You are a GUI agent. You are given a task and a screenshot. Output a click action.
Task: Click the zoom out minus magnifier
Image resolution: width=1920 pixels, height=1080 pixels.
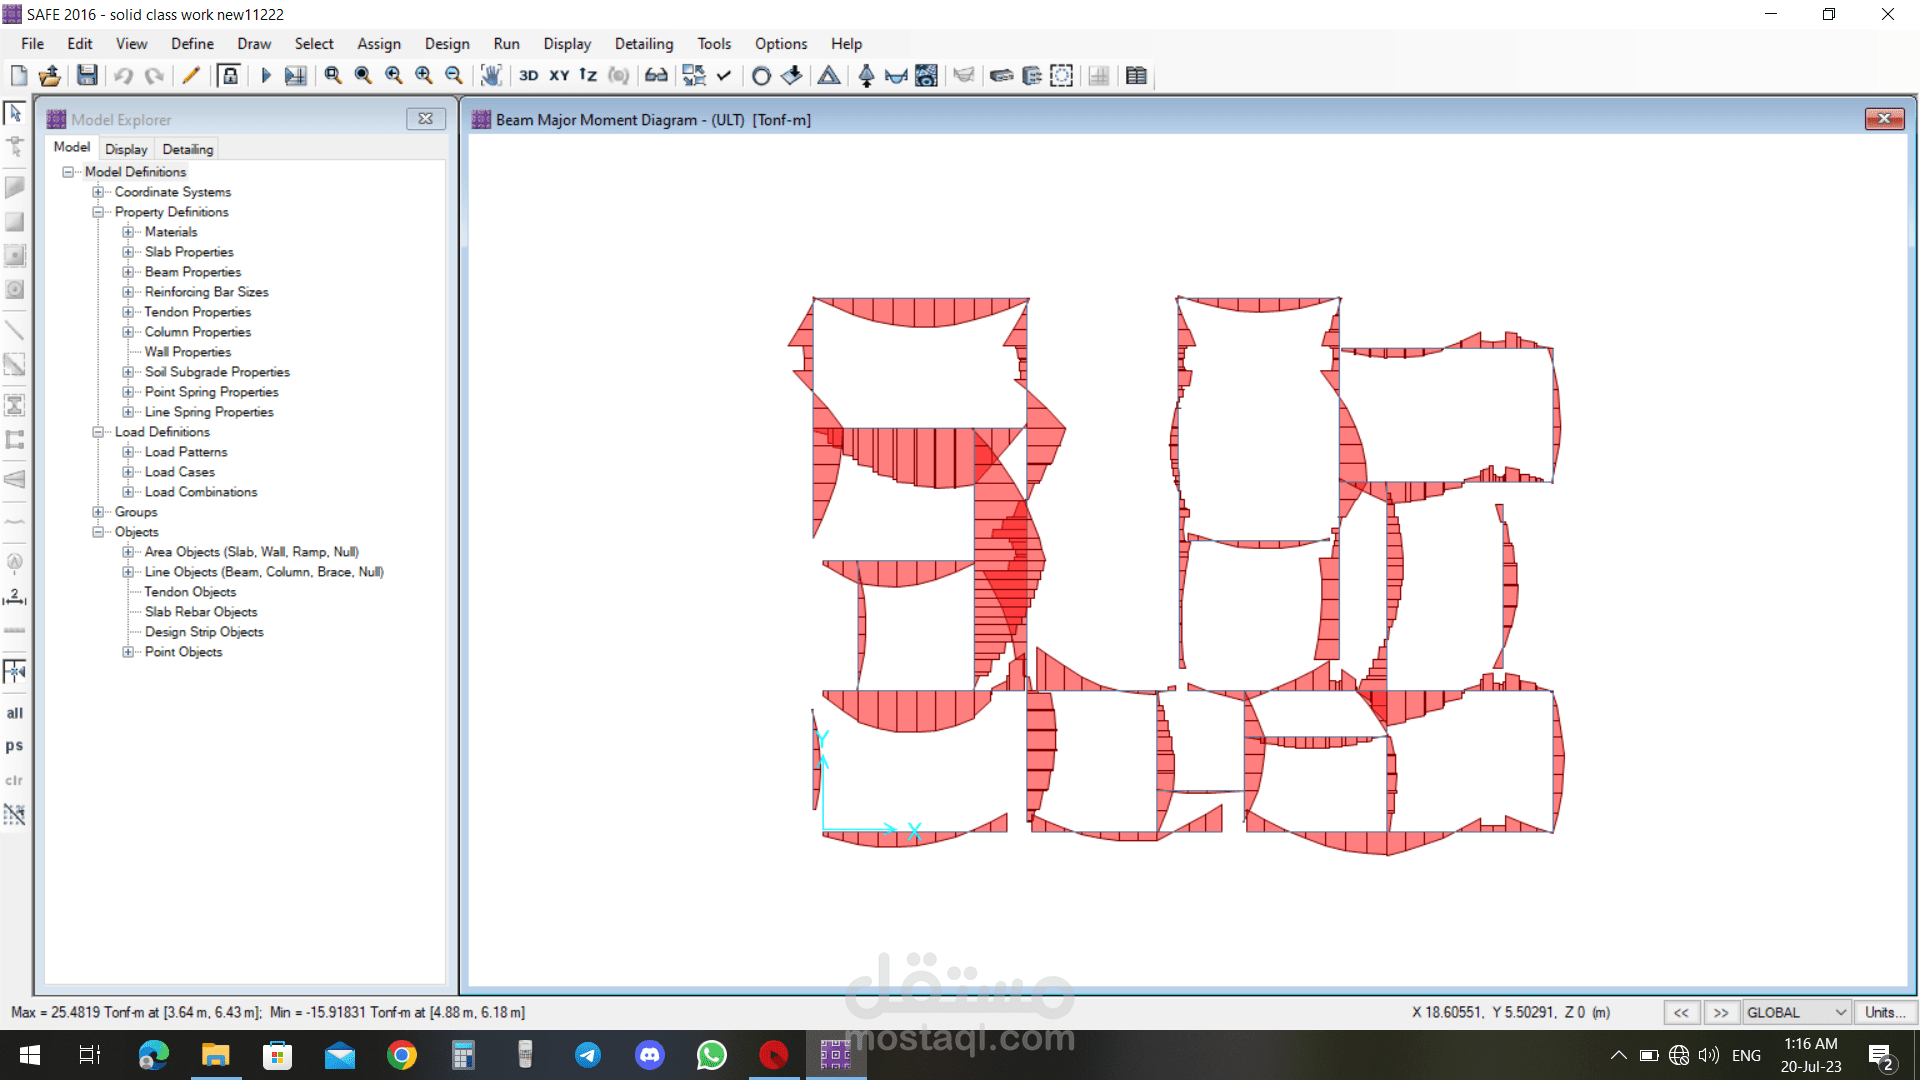click(x=454, y=75)
